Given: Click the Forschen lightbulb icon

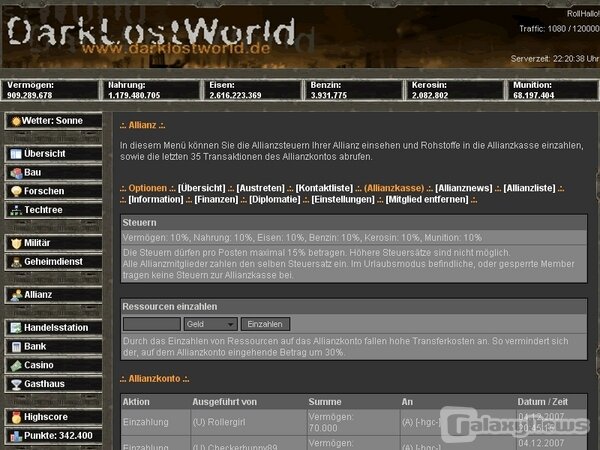Looking at the screenshot, I should tap(16, 191).
